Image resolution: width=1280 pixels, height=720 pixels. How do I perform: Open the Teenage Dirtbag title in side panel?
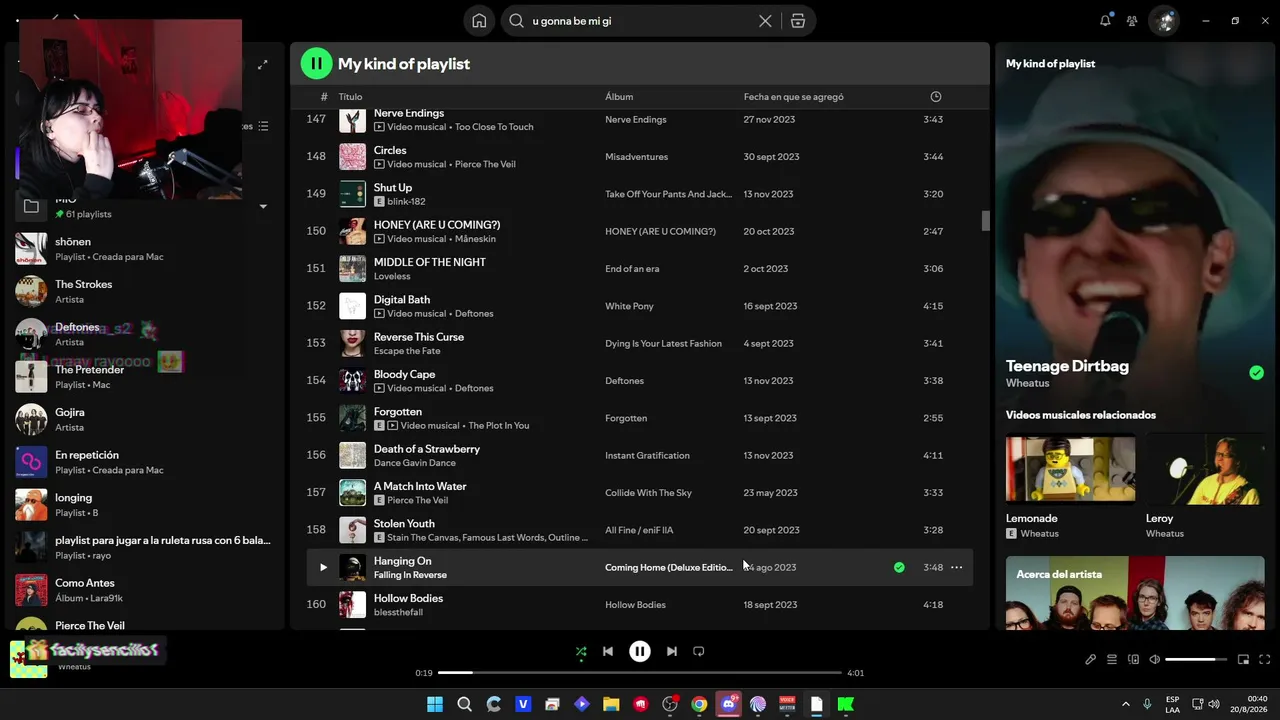(x=1067, y=366)
